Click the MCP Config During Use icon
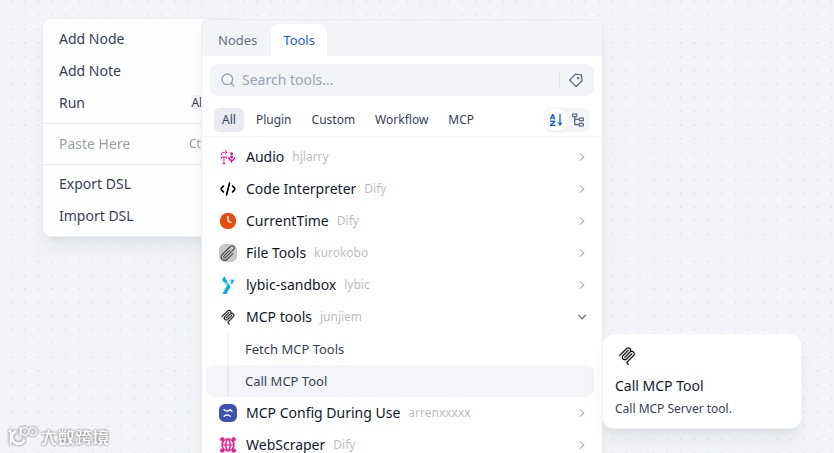 click(228, 413)
